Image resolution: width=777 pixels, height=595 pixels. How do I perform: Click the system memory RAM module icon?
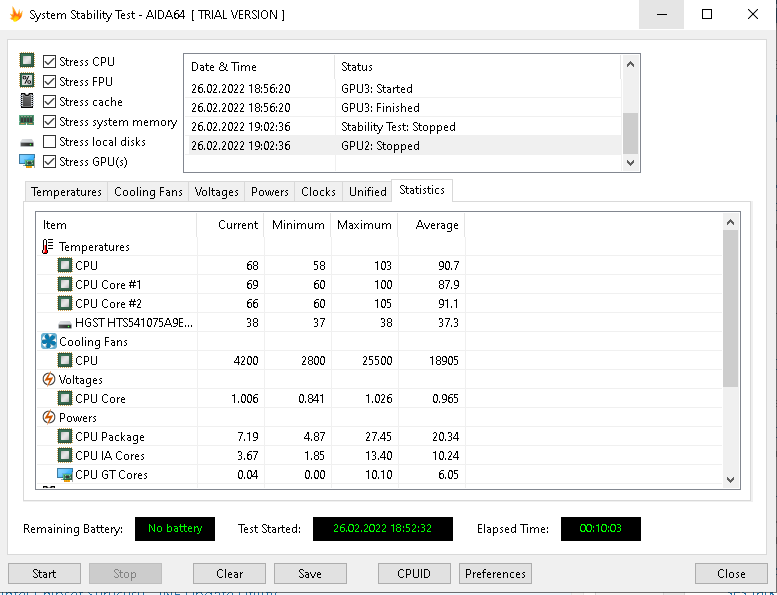27,120
